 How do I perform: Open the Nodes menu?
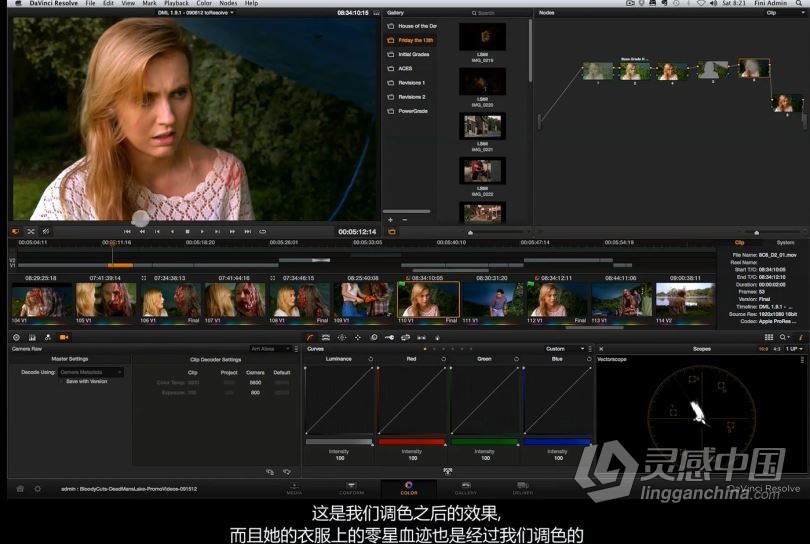(228, 3)
